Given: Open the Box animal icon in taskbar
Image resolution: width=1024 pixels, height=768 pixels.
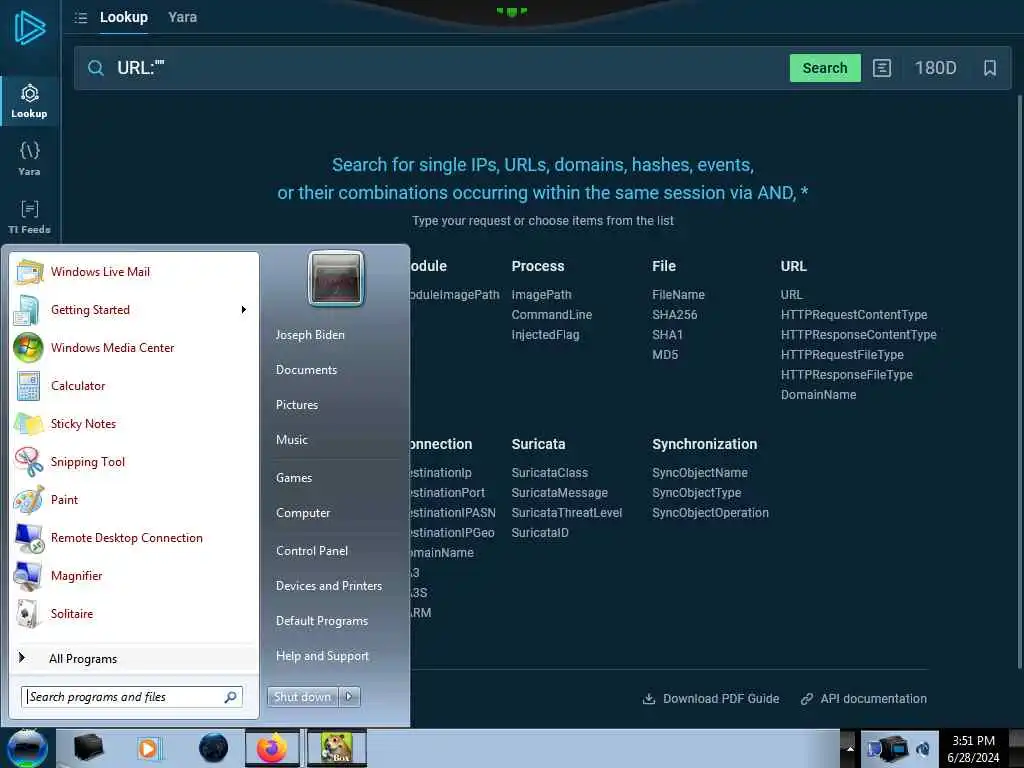Looking at the screenshot, I should click(x=337, y=748).
